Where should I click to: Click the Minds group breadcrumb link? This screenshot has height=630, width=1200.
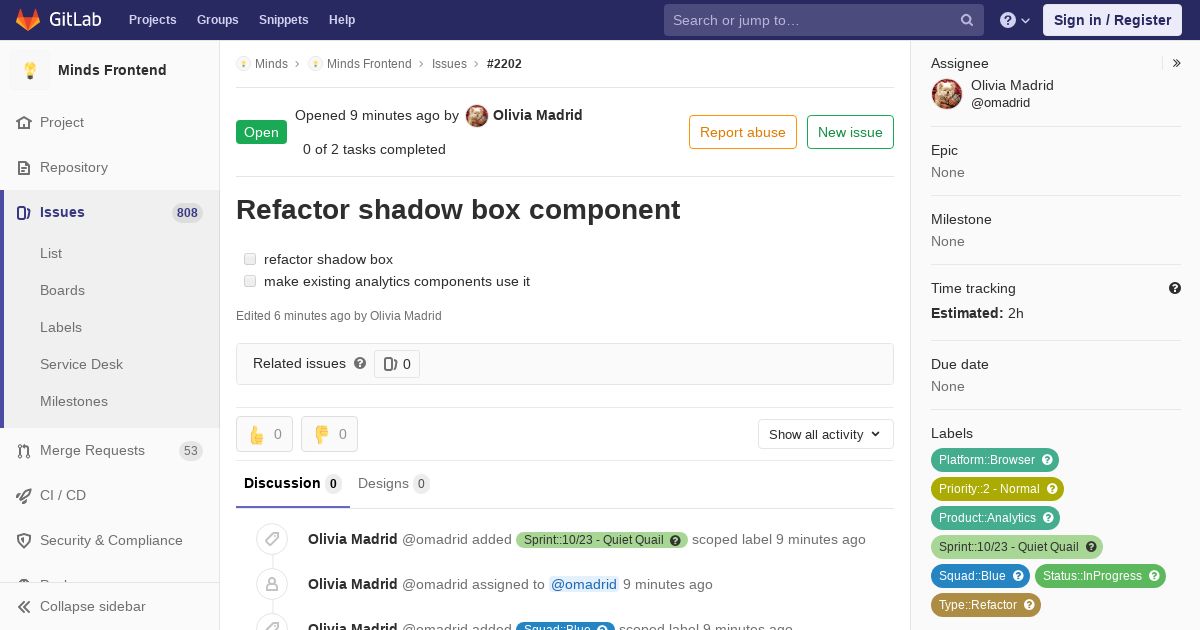point(271,63)
